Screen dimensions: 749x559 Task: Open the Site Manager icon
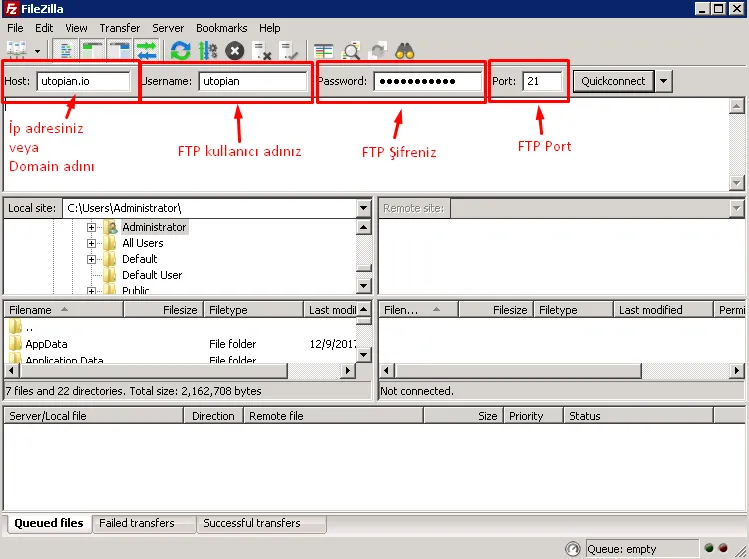click(x=17, y=50)
